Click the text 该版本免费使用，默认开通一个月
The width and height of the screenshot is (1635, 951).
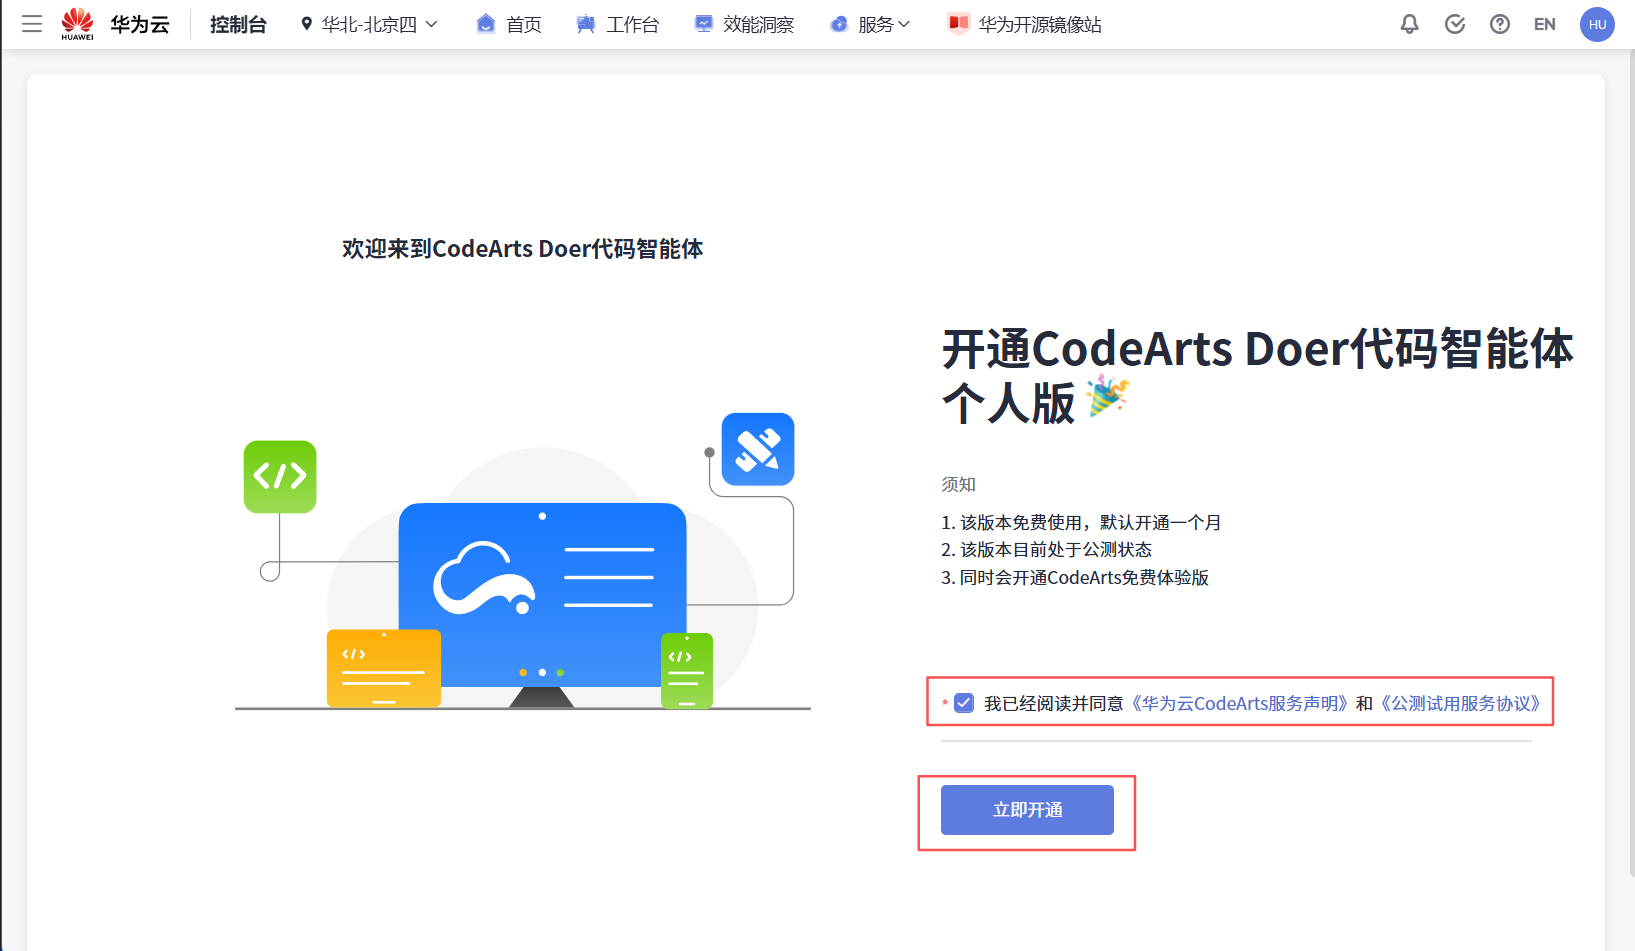(x=1090, y=522)
